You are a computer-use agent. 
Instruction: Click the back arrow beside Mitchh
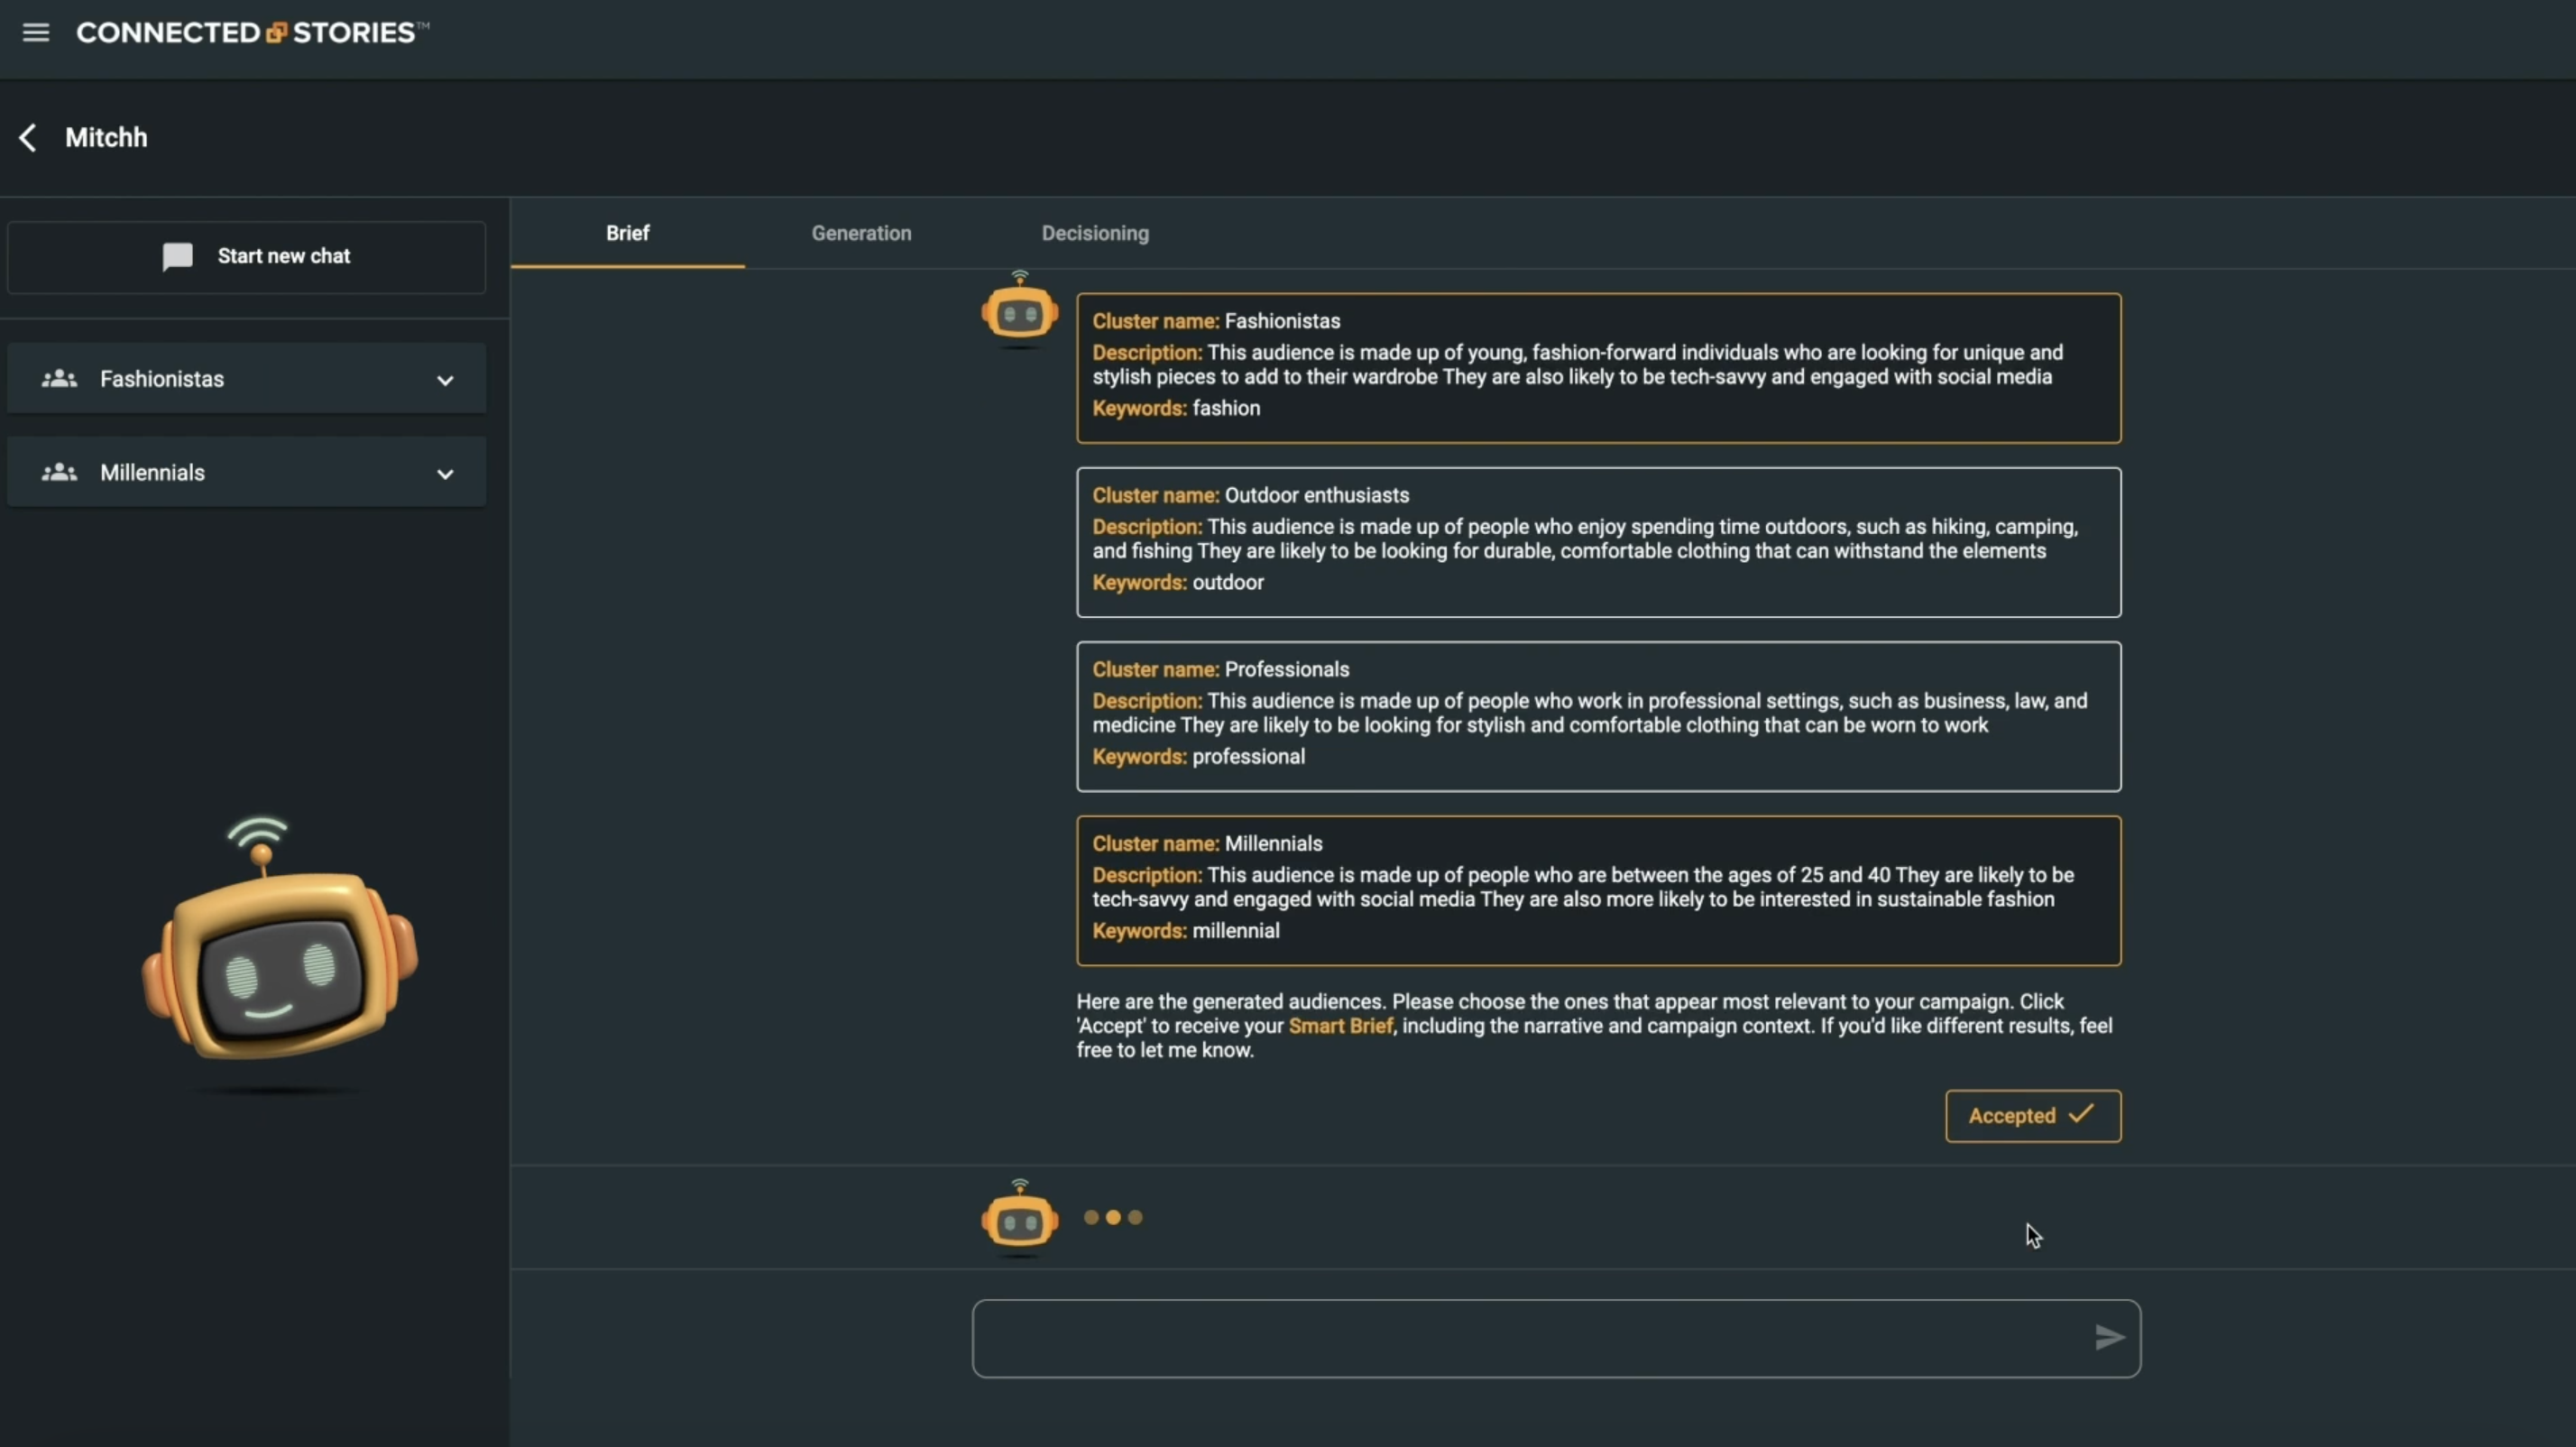(28, 137)
